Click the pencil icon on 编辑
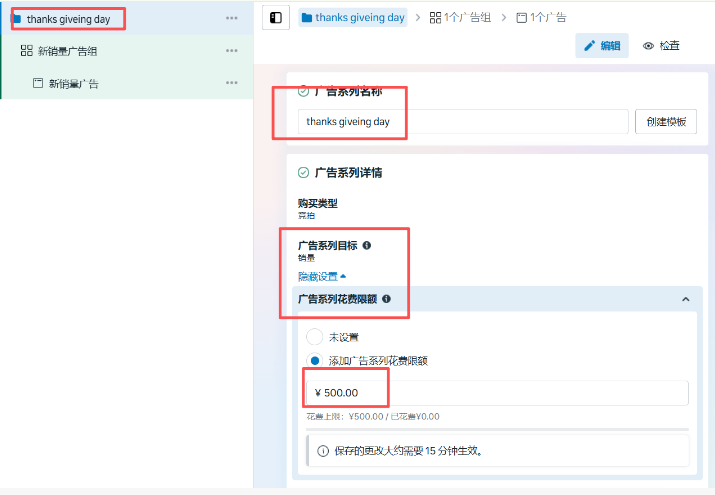The image size is (715, 495). pos(590,46)
